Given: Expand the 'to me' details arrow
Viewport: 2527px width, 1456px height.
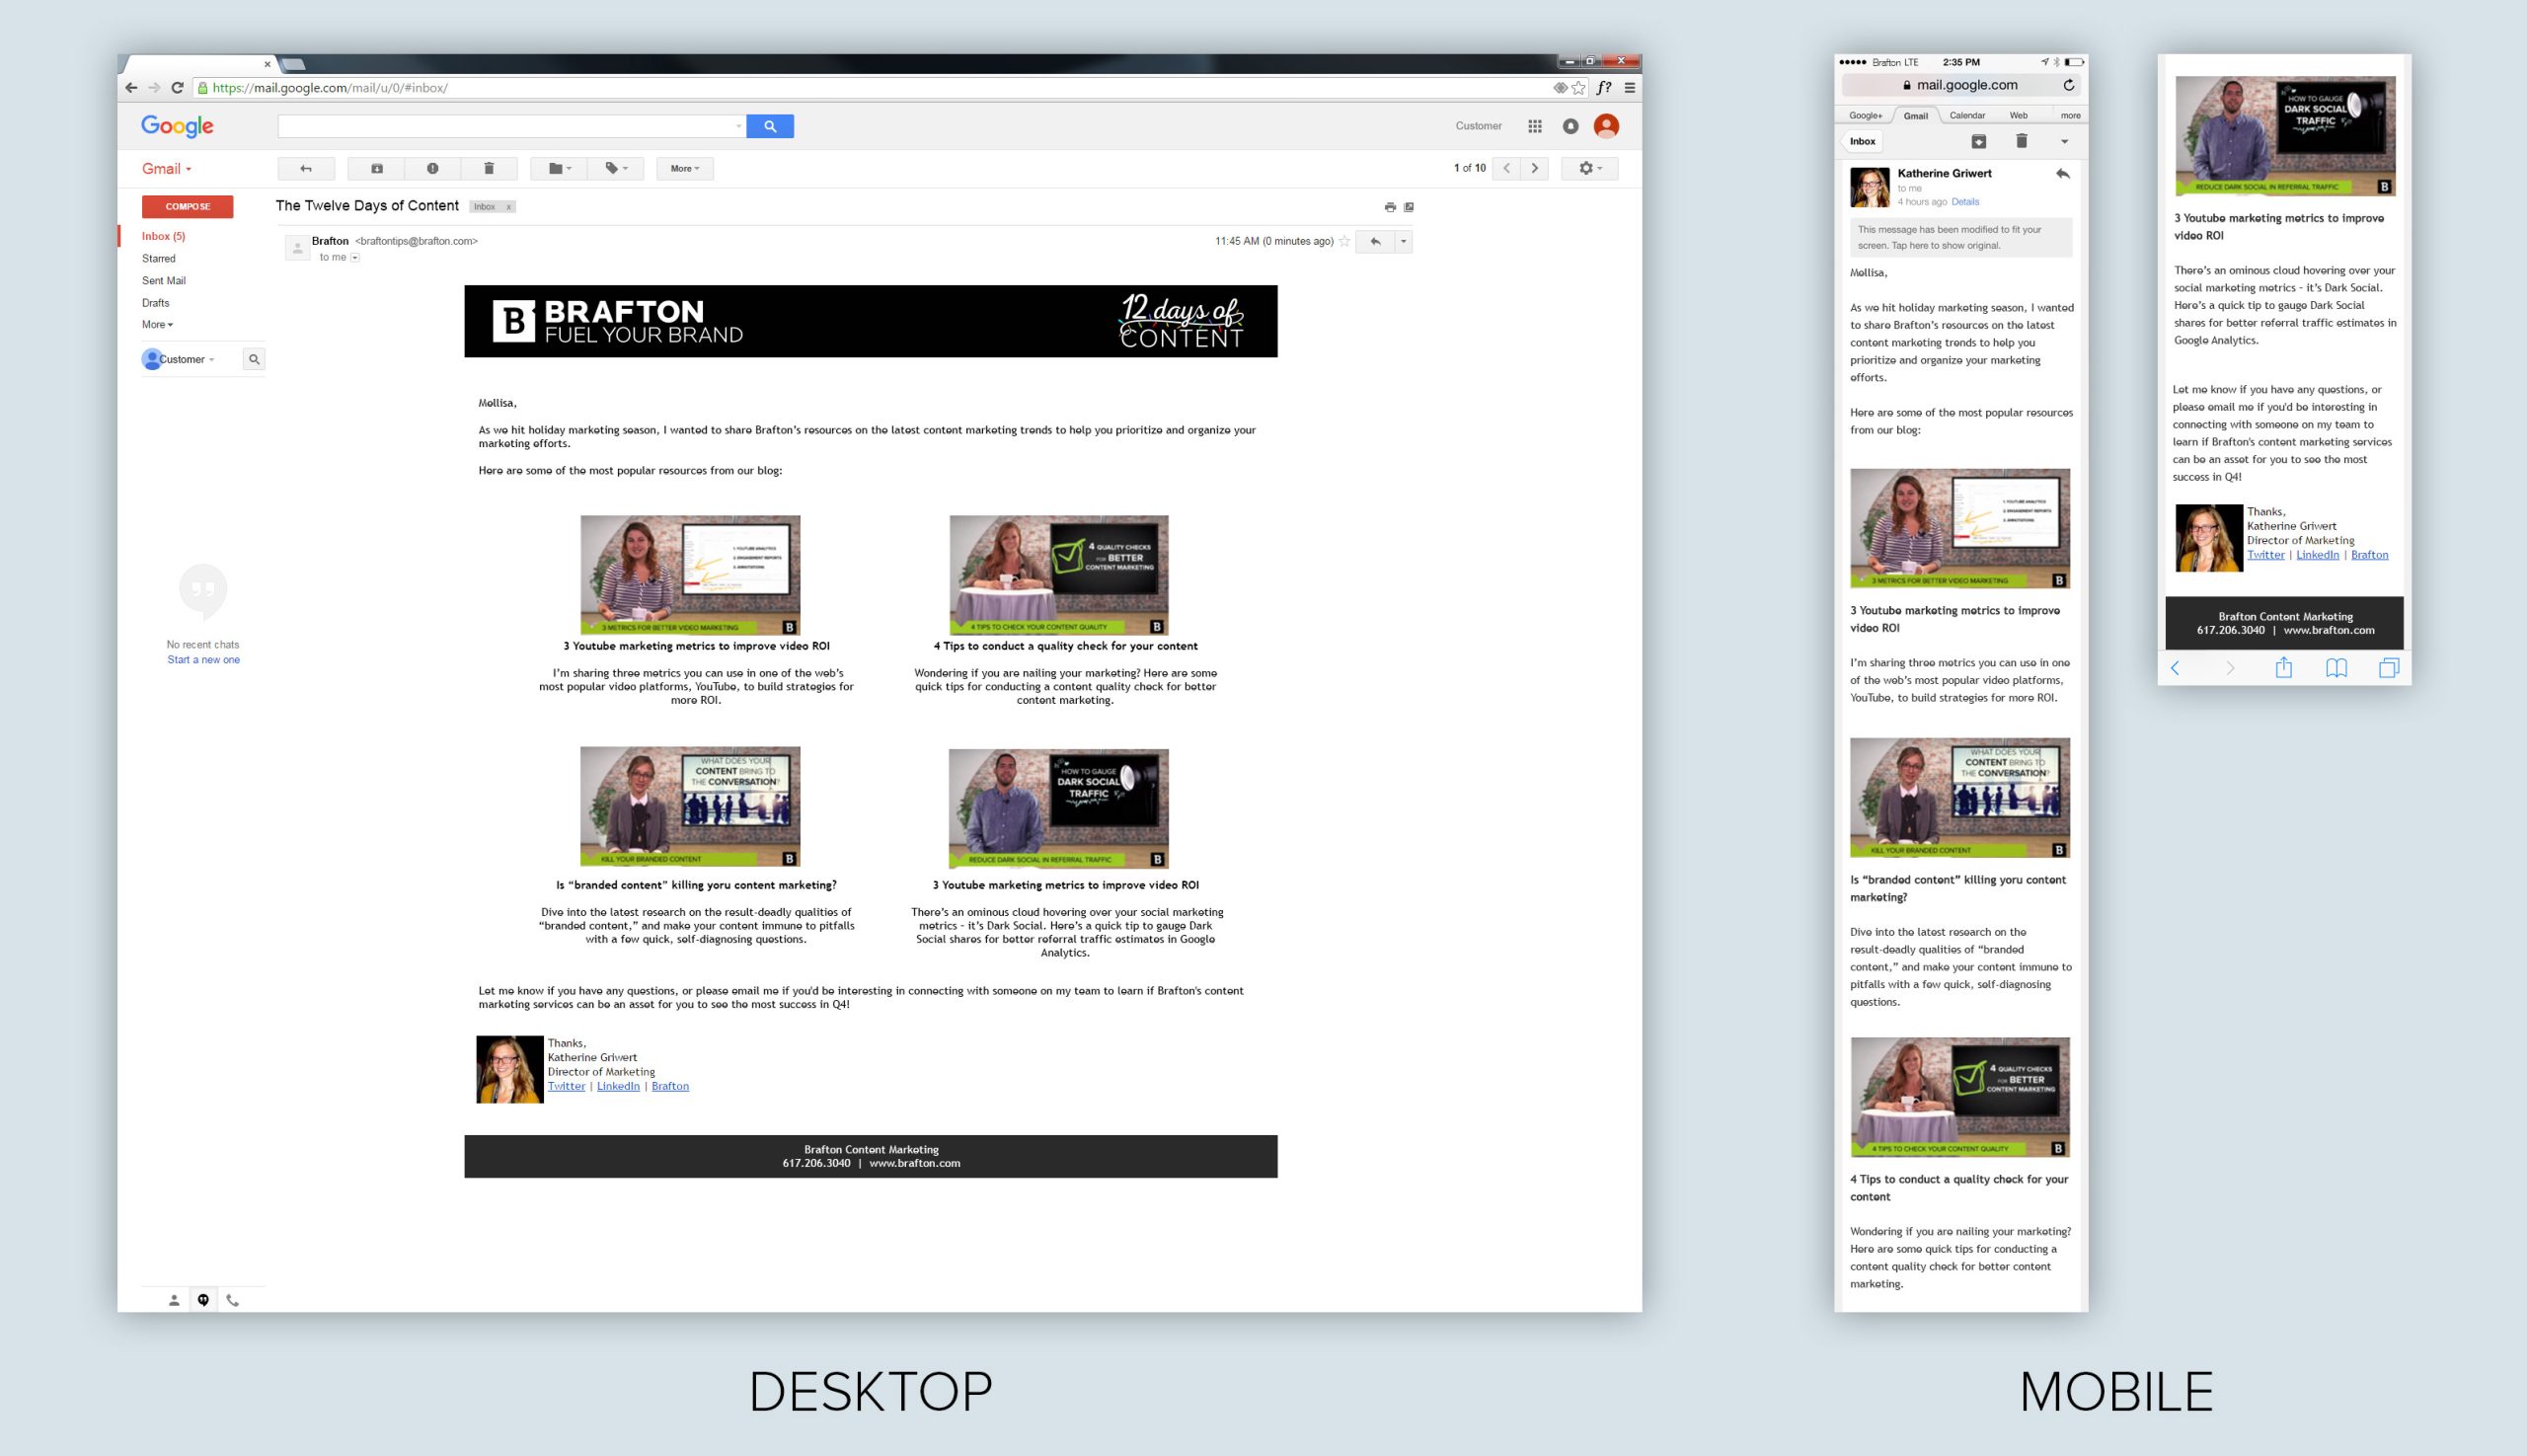Looking at the screenshot, I should coord(355,258).
